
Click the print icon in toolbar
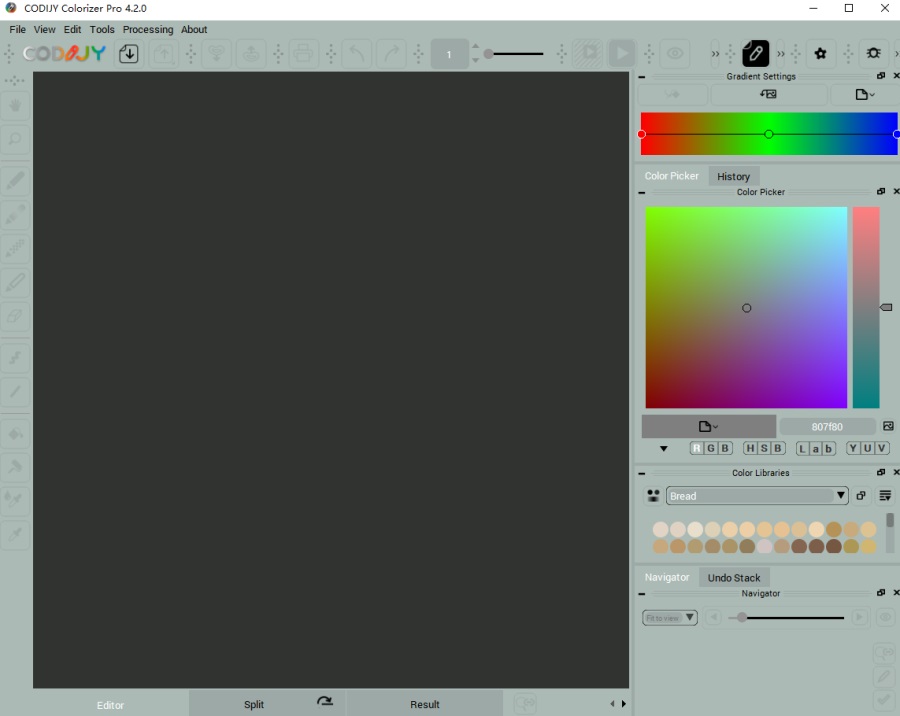pos(303,54)
